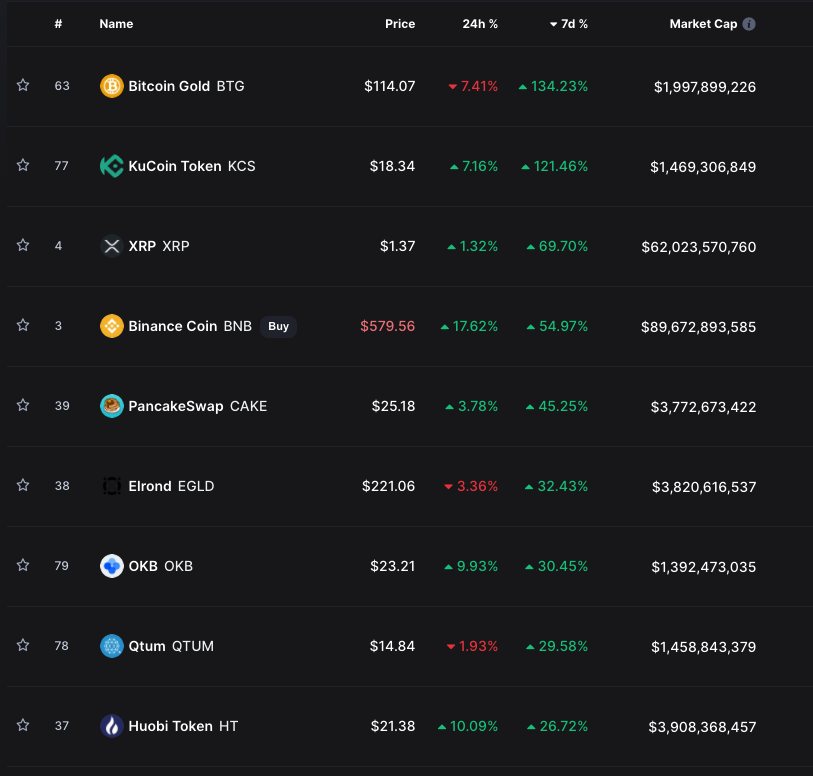This screenshot has height=776, width=813.
Task: Sort table by 24h % header
Action: pos(480,24)
